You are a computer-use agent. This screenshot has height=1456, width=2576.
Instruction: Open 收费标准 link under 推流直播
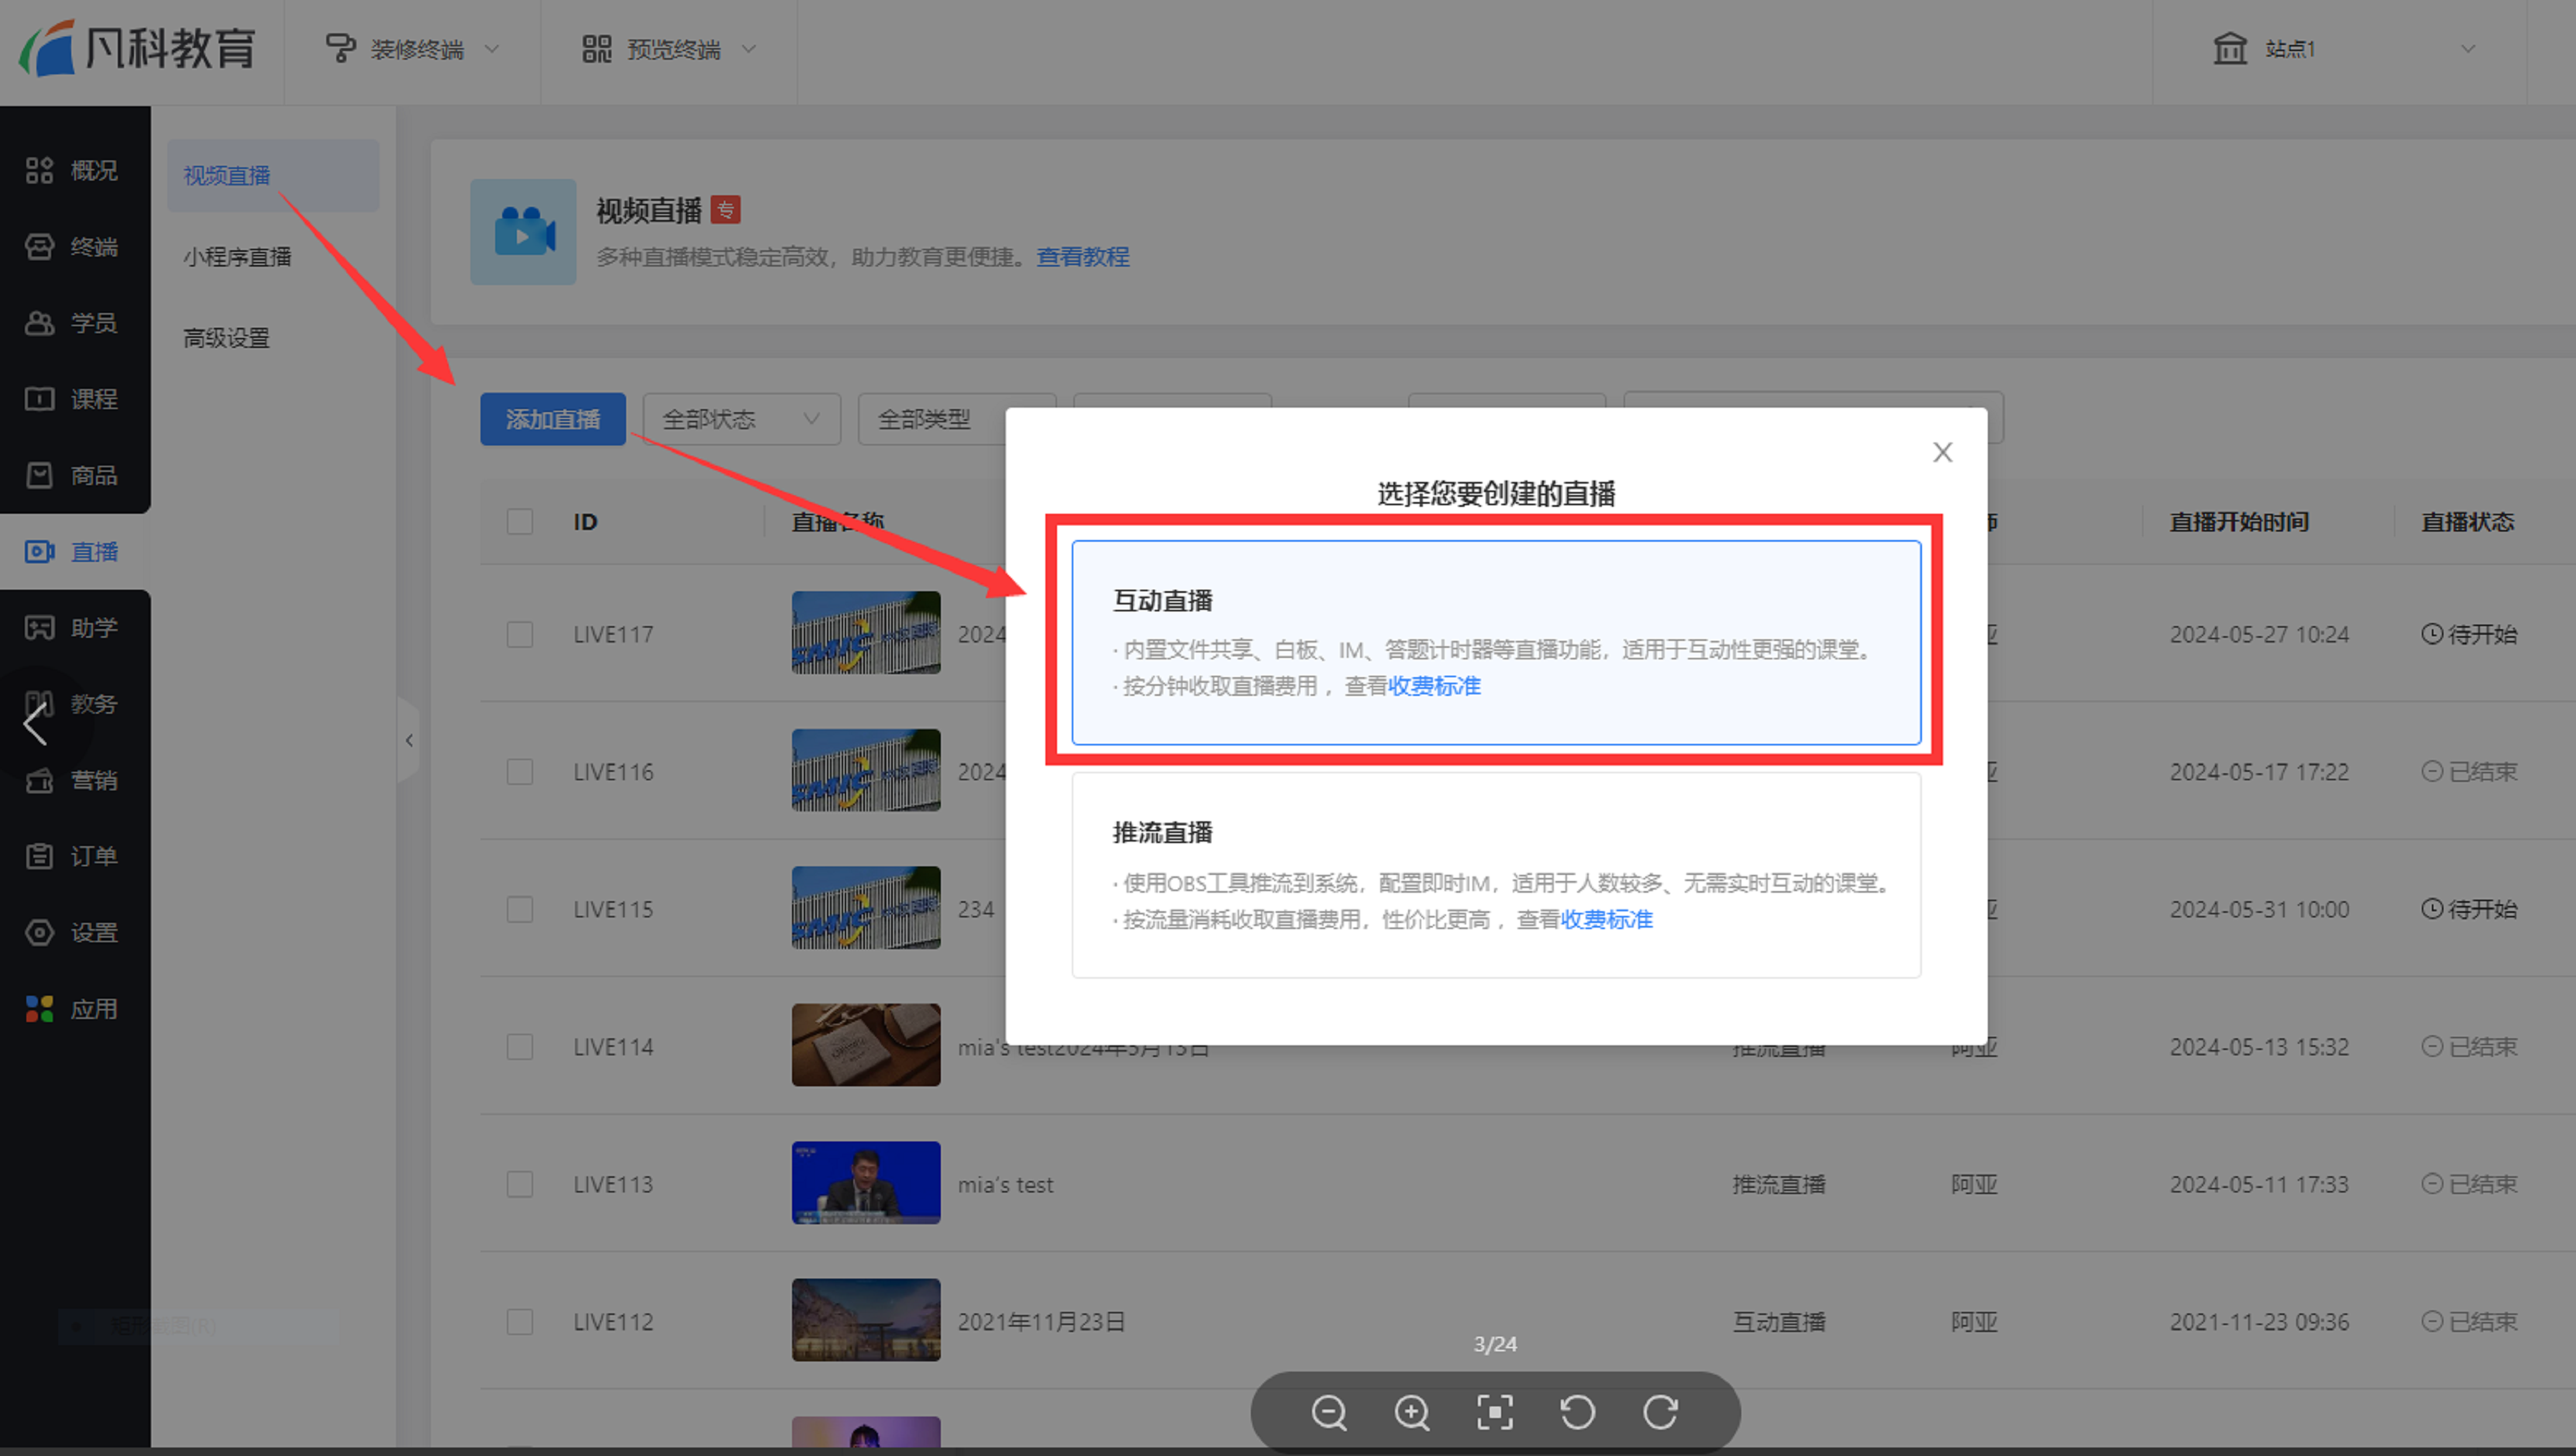pyautogui.click(x=1607, y=920)
